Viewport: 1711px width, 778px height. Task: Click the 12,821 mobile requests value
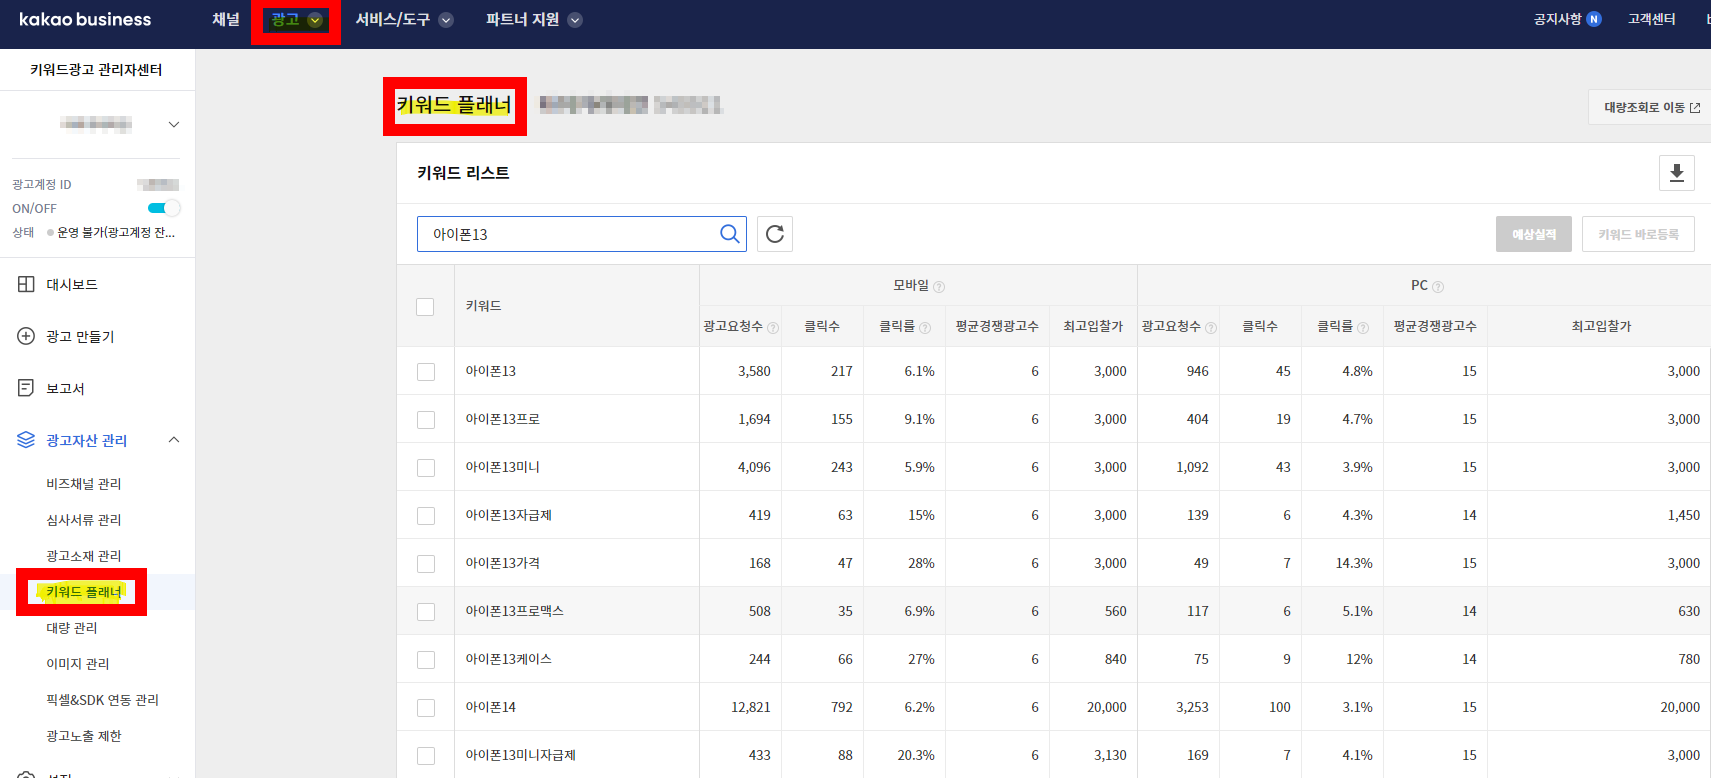click(751, 707)
